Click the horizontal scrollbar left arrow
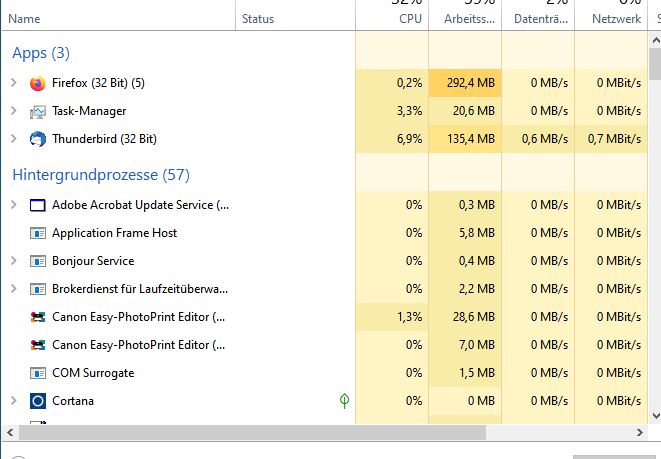661x459 pixels. [10, 432]
